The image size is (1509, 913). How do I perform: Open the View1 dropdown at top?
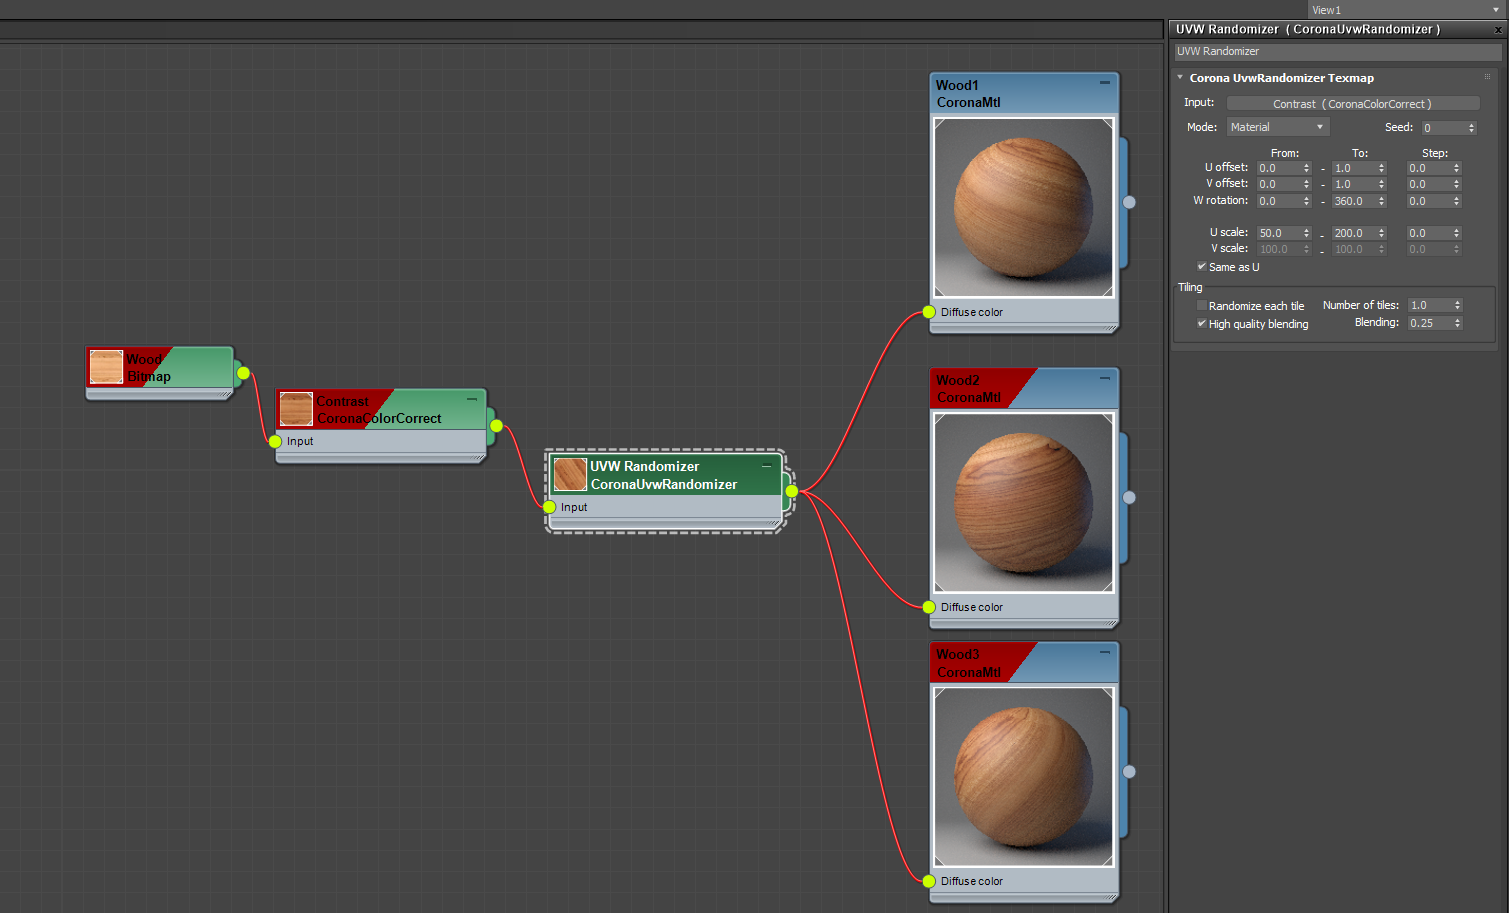tap(1406, 9)
